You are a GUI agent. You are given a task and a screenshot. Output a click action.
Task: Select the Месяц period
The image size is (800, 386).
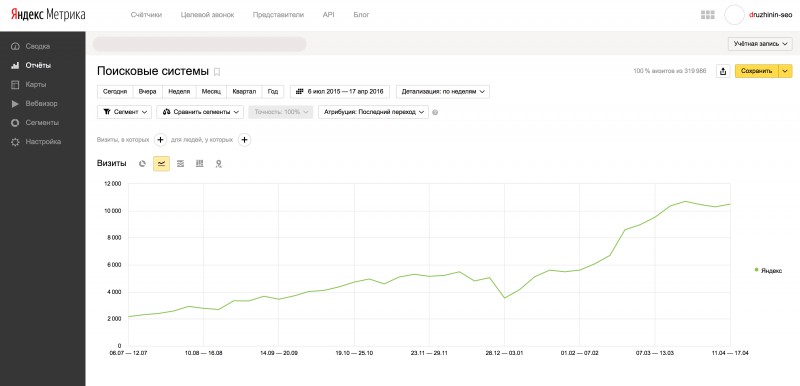[211, 92]
